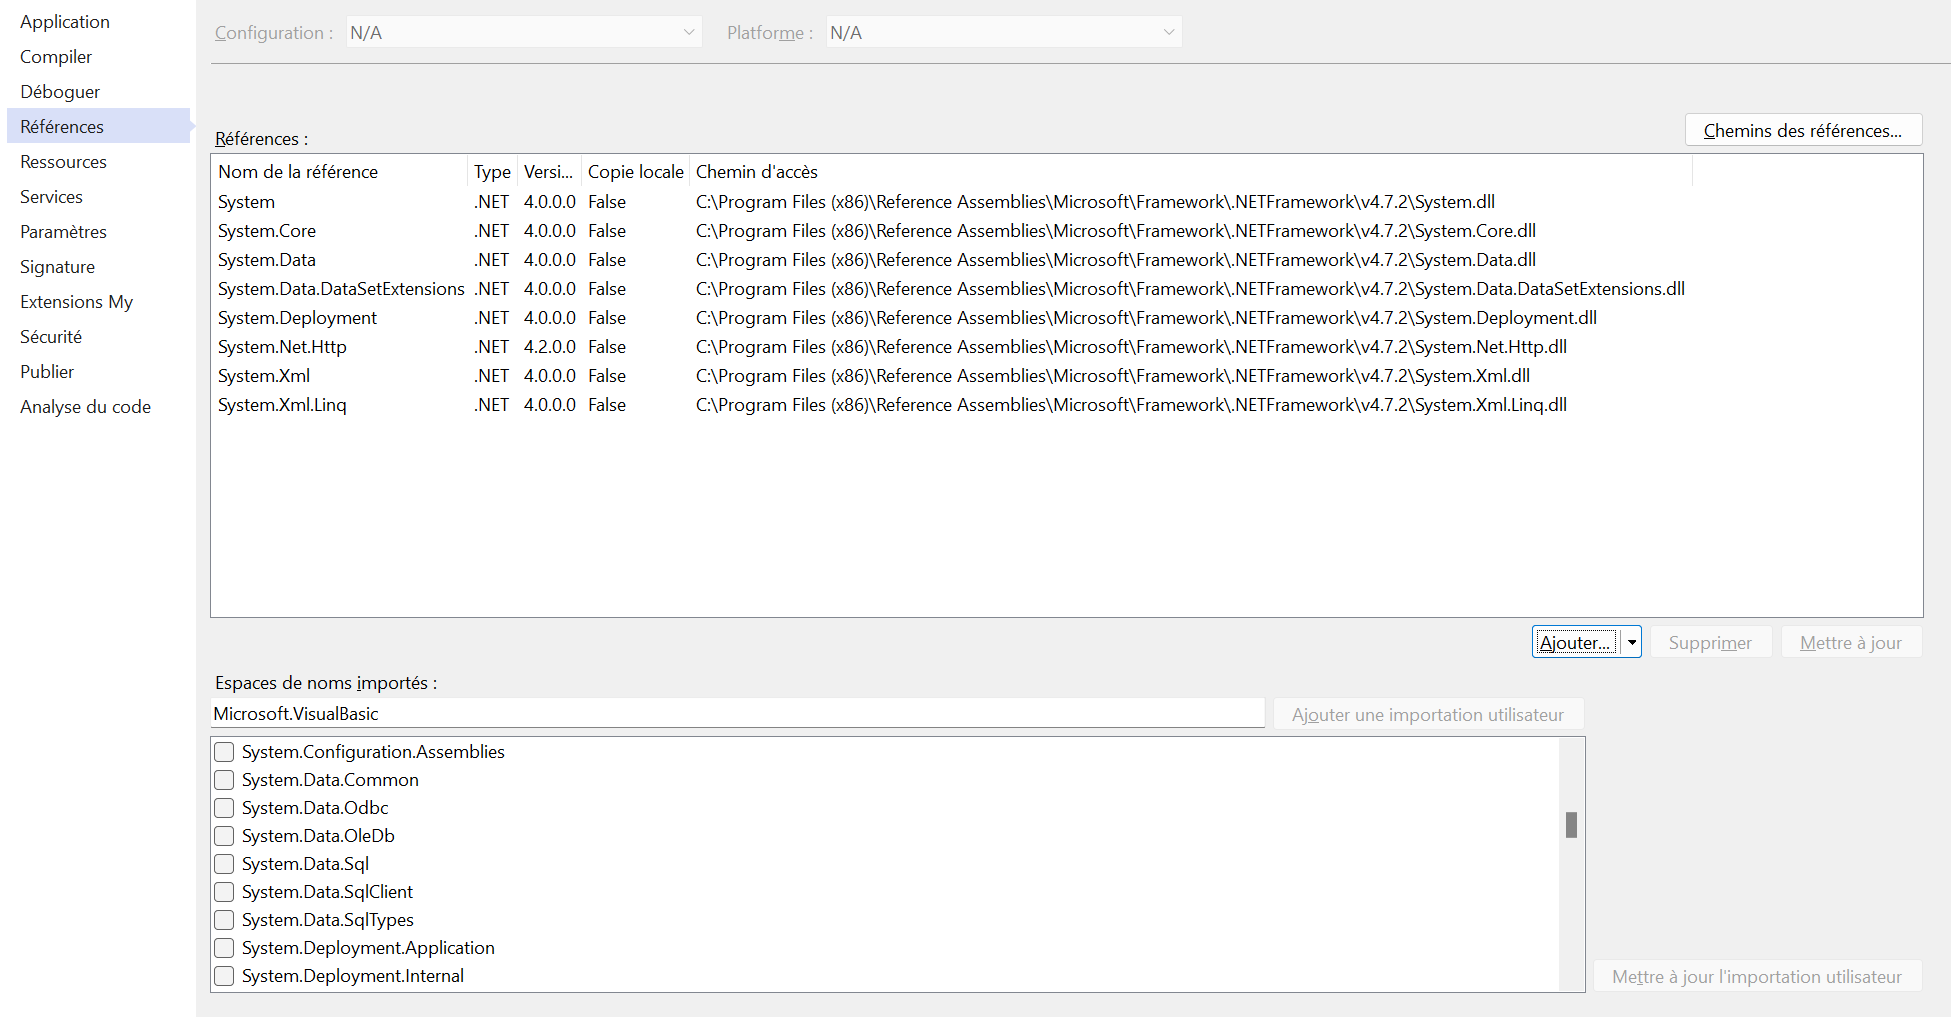Viewport: 1951px width, 1017px height.
Task: Click the System.Xml.Linq.dll file path
Action: [x=1131, y=405]
